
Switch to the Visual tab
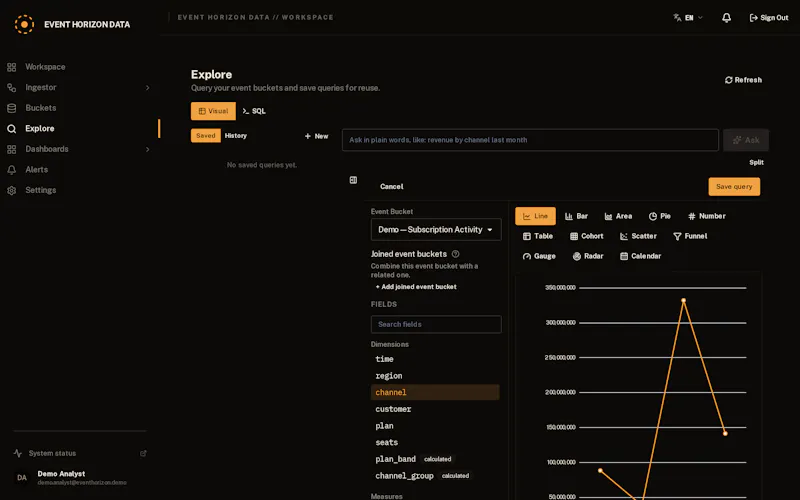pyautogui.click(x=213, y=111)
